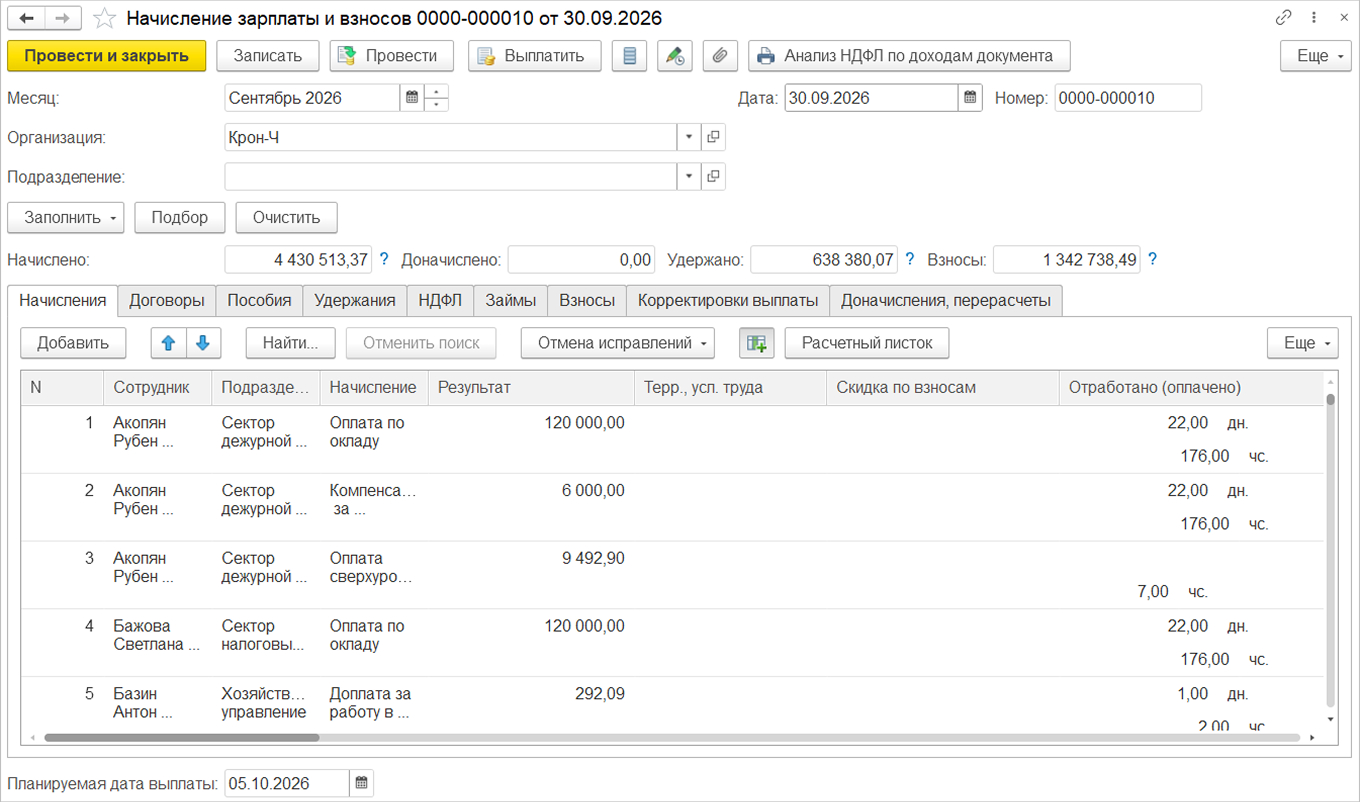This screenshot has height=802, width=1360.
Task: Click the green table details icon
Action: (x=756, y=343)
